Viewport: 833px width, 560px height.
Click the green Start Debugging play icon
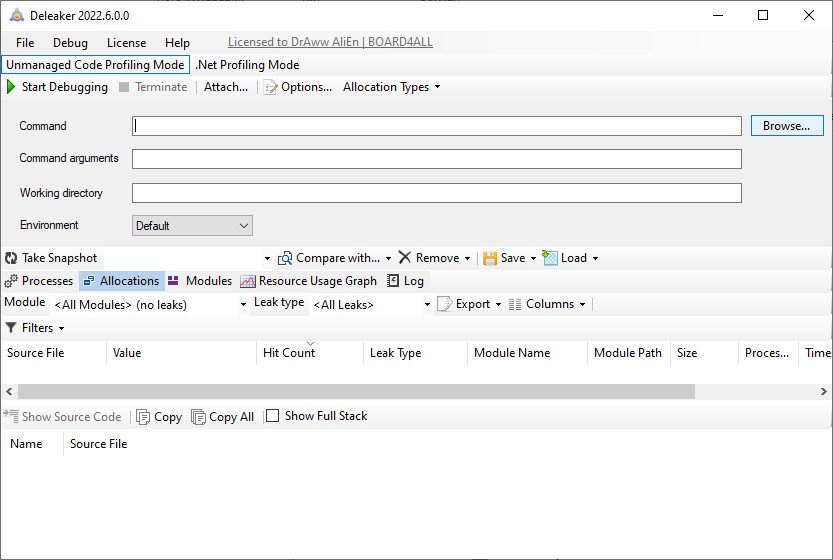point(11,87)
